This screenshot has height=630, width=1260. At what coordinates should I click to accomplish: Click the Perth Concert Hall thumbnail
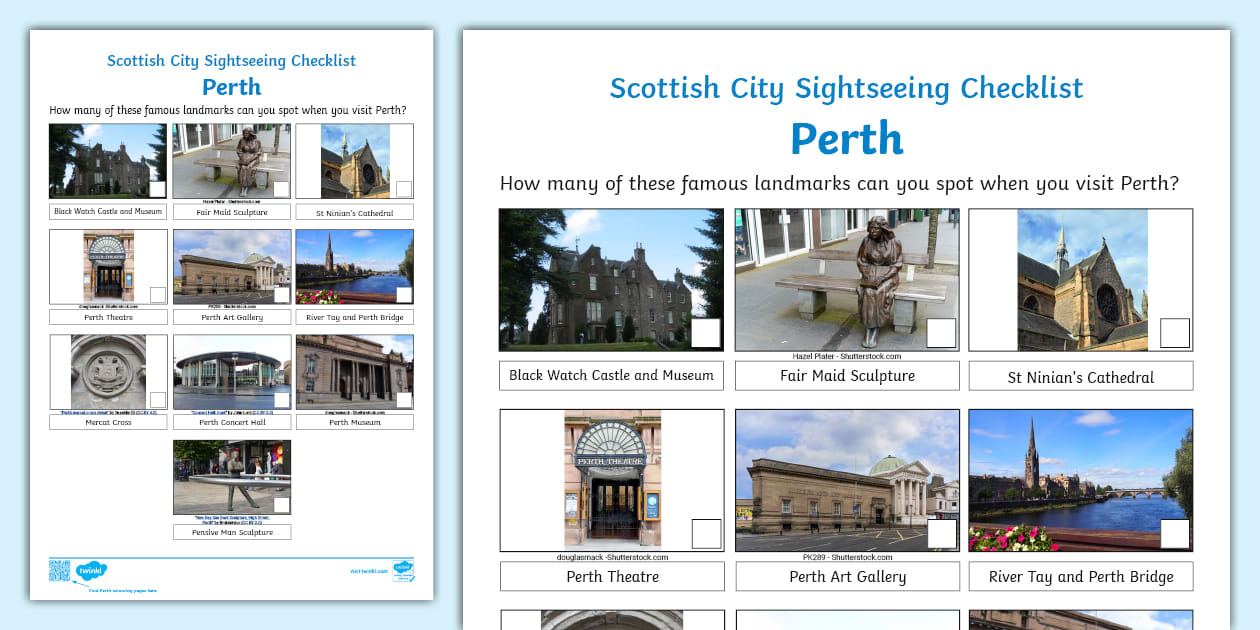click(x=231, y=371)
